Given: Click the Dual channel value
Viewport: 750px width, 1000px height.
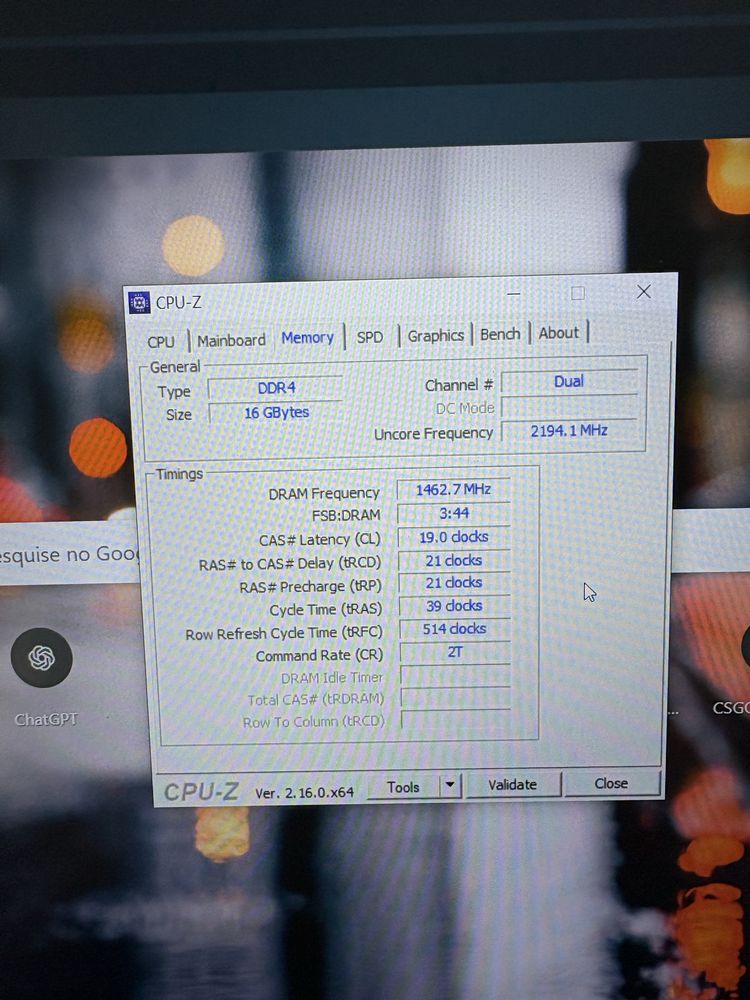Looking at the screenshot, I should (569, 381).
